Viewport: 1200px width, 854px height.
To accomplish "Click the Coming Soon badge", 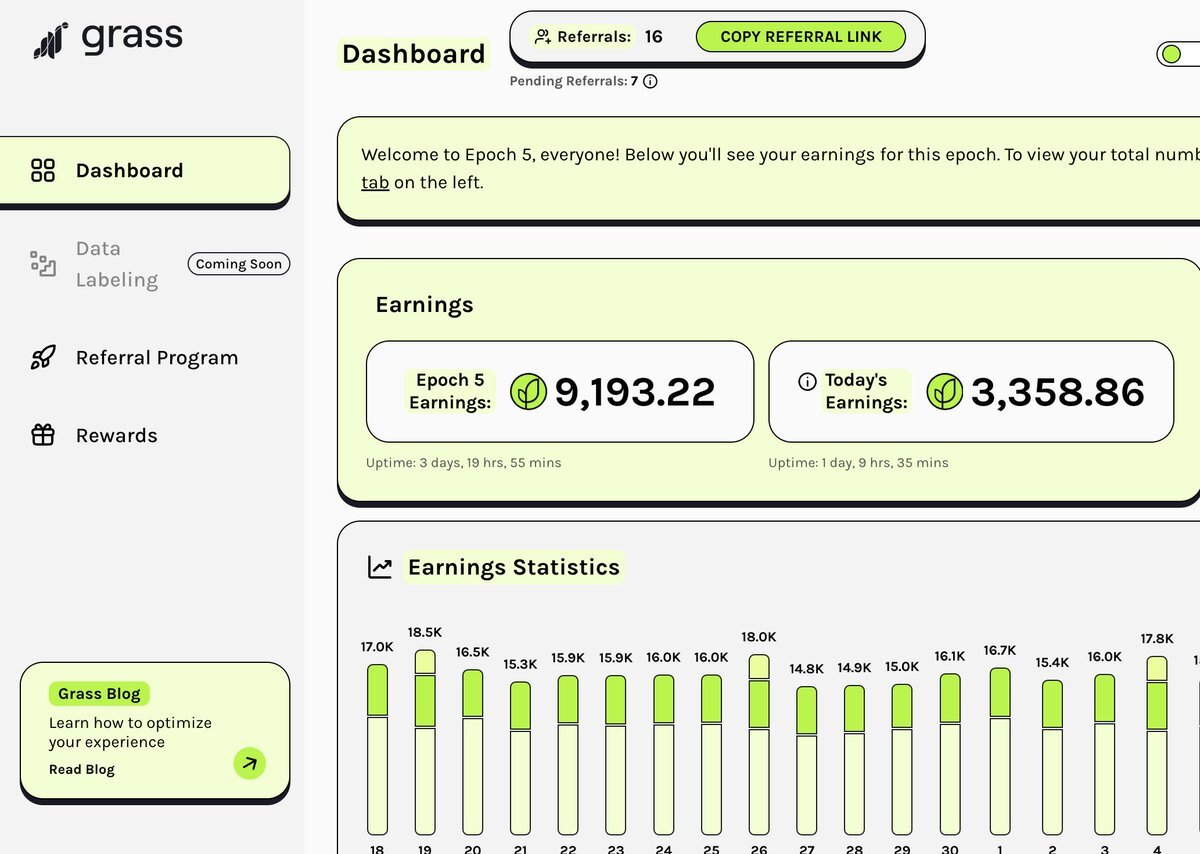I will 239,264.
